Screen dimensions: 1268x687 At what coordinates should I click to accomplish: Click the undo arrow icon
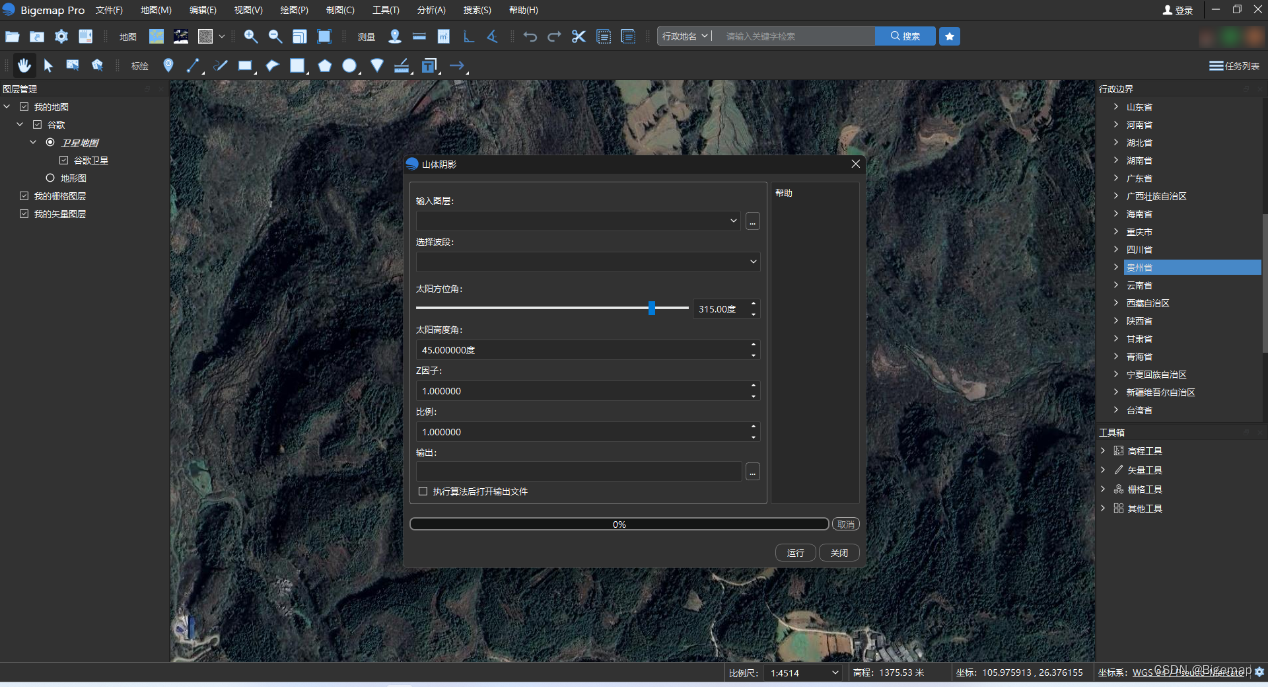pyautogui.click(x=530, y=37)
